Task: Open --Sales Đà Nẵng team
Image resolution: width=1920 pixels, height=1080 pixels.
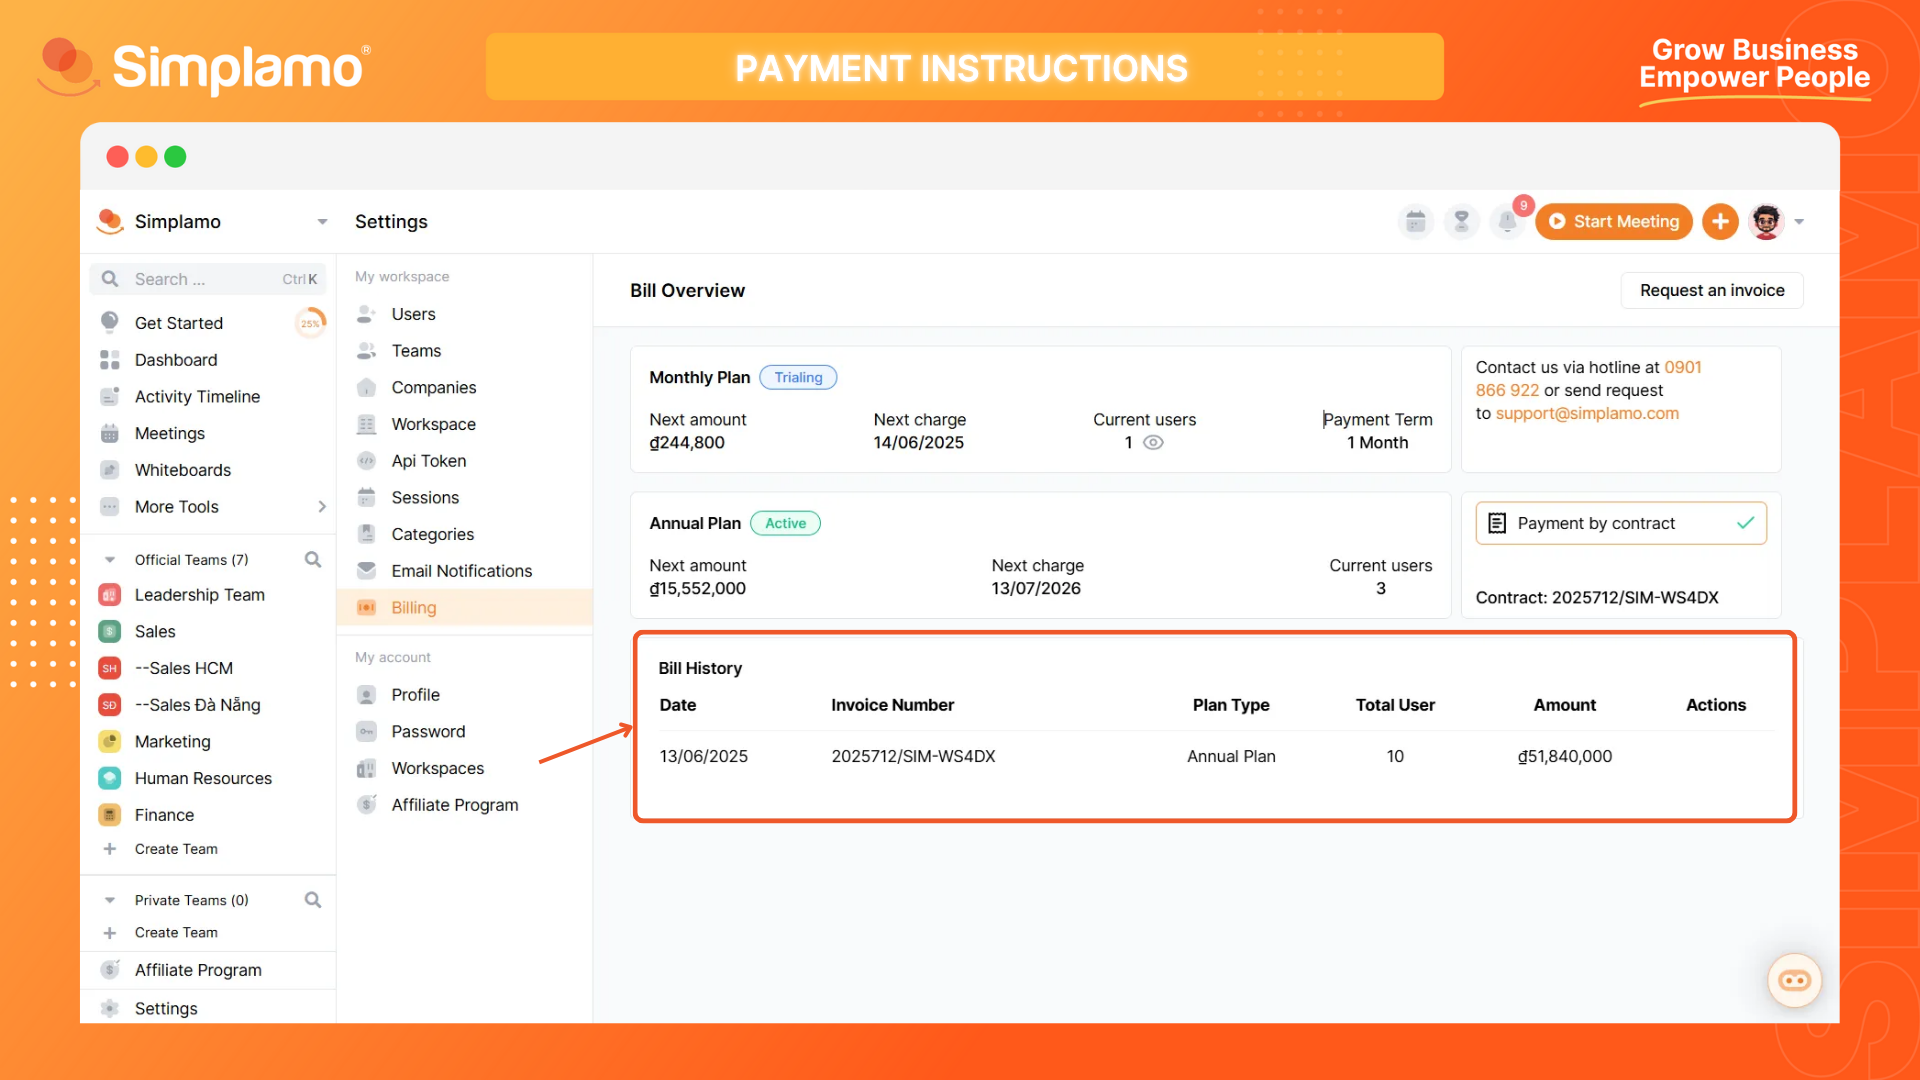Action: [198, 705]
